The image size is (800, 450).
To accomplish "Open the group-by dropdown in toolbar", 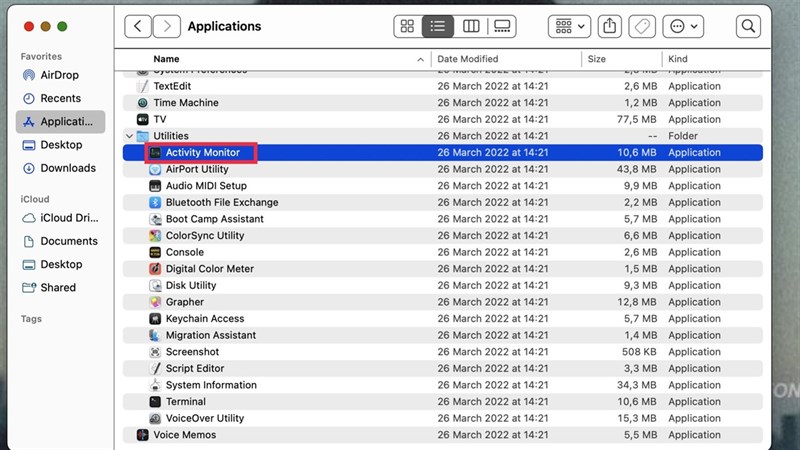I will click(569, 26).
